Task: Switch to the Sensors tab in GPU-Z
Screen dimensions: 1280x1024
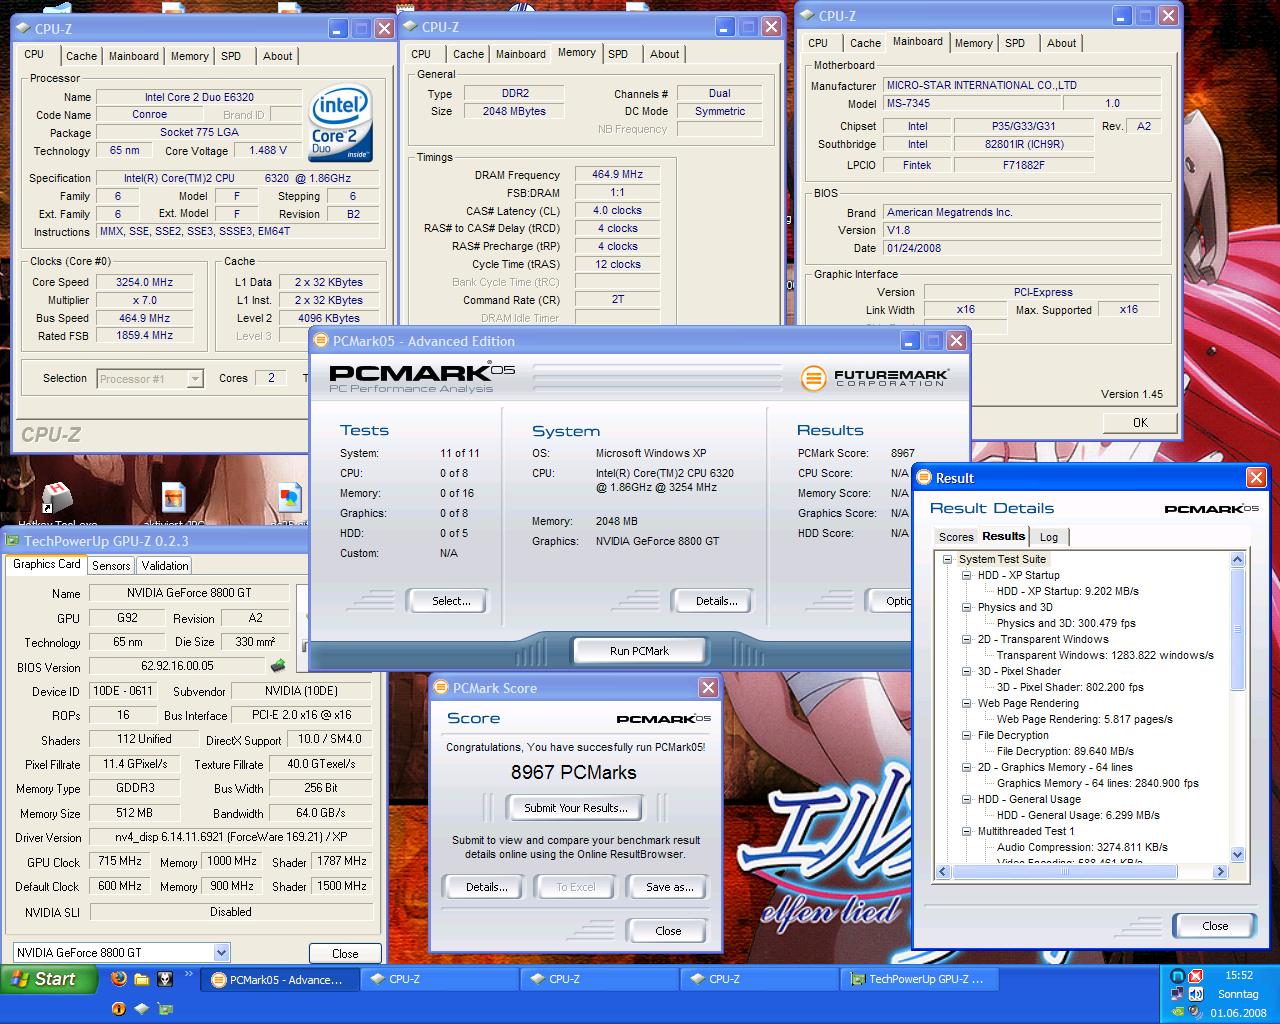Action: 111,565
